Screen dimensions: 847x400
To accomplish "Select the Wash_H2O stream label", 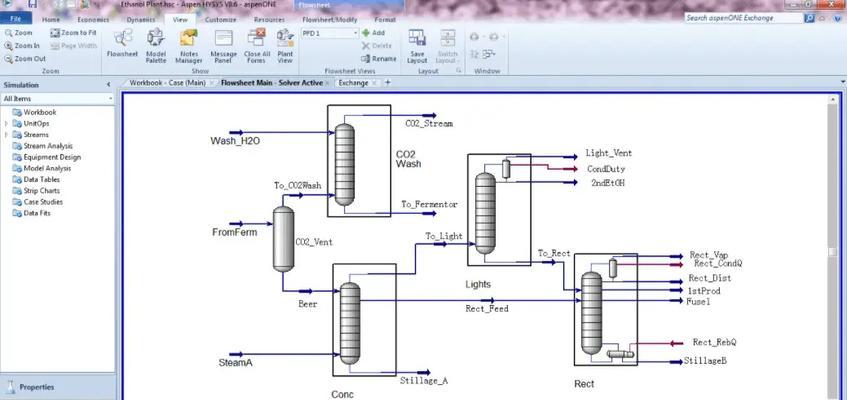I will 235,142.
